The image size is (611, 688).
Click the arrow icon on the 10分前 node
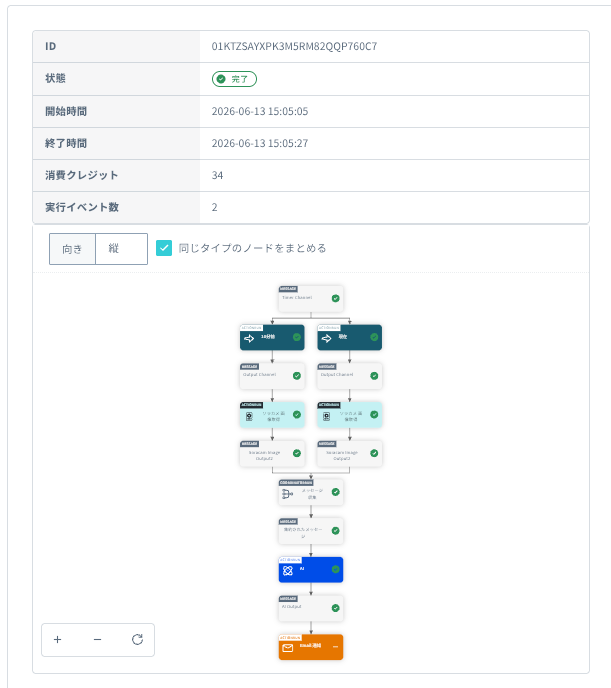pos(249,338)
